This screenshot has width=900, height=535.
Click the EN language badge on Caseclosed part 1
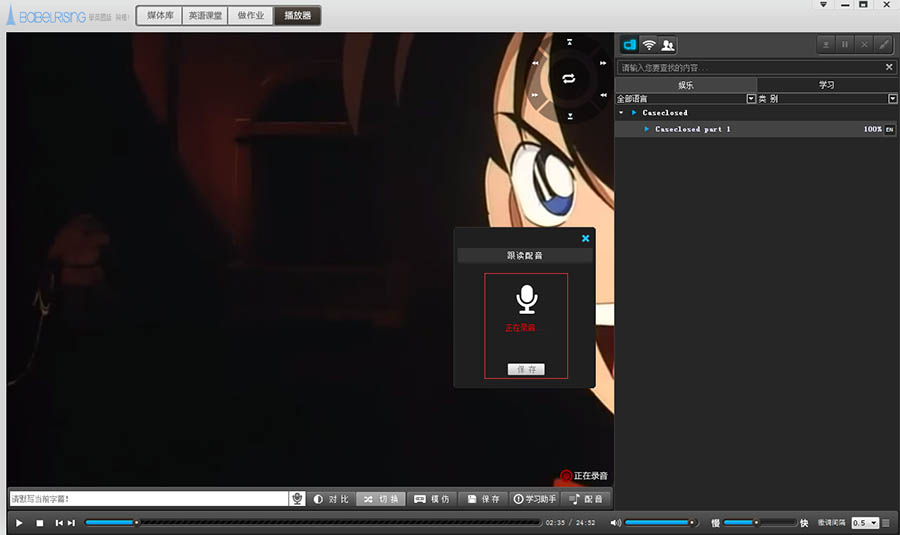[889, 129]
